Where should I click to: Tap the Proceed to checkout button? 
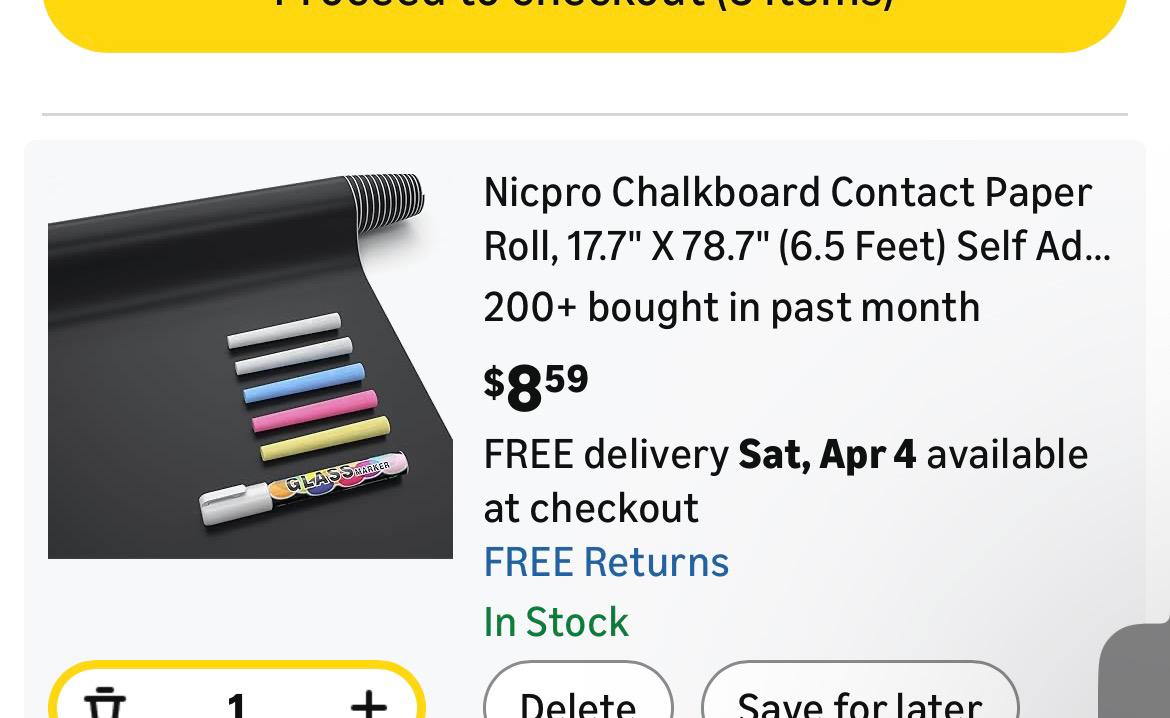tap(585, 15)
